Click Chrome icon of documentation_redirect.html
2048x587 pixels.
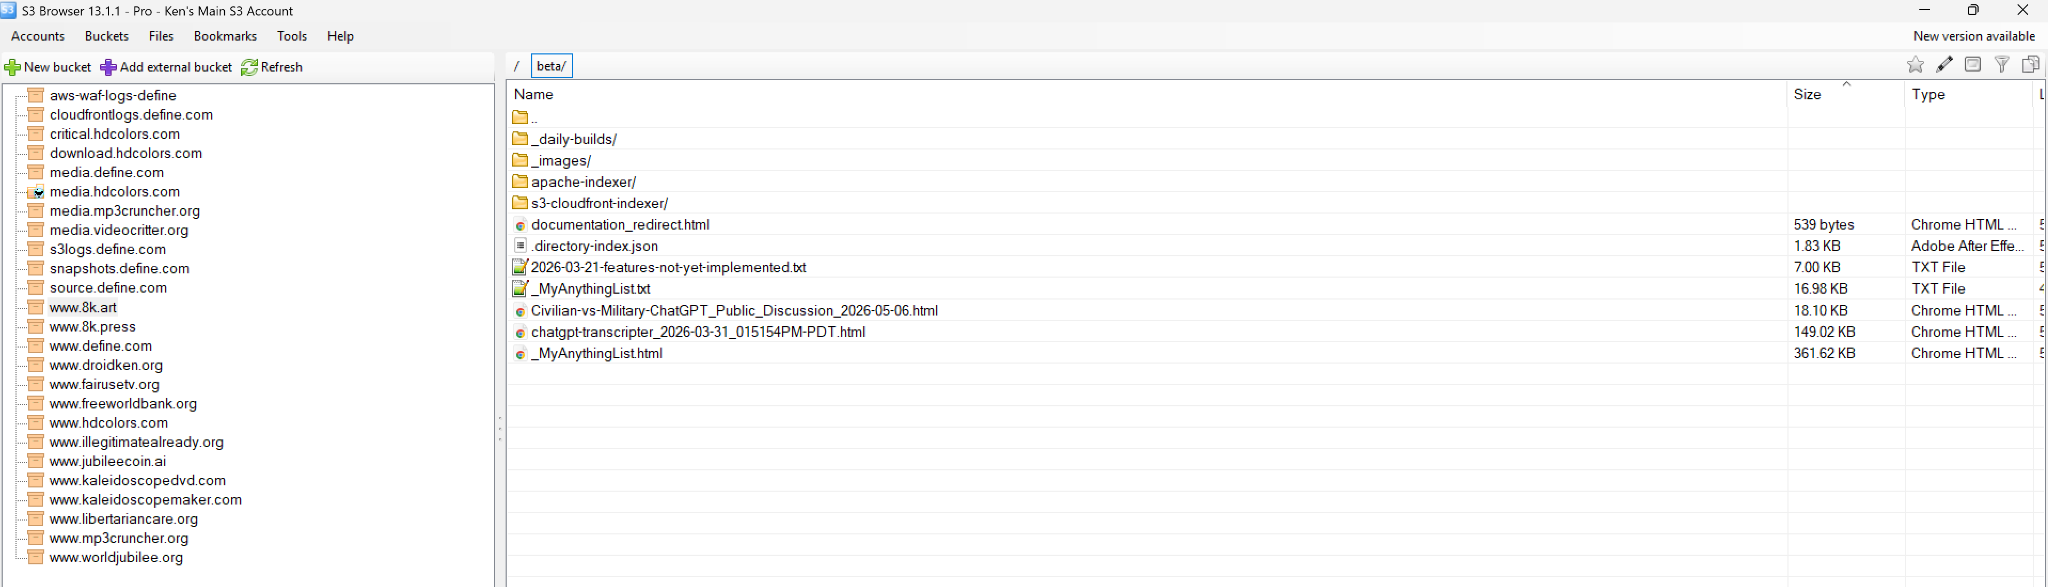click(x=520, y=225)
